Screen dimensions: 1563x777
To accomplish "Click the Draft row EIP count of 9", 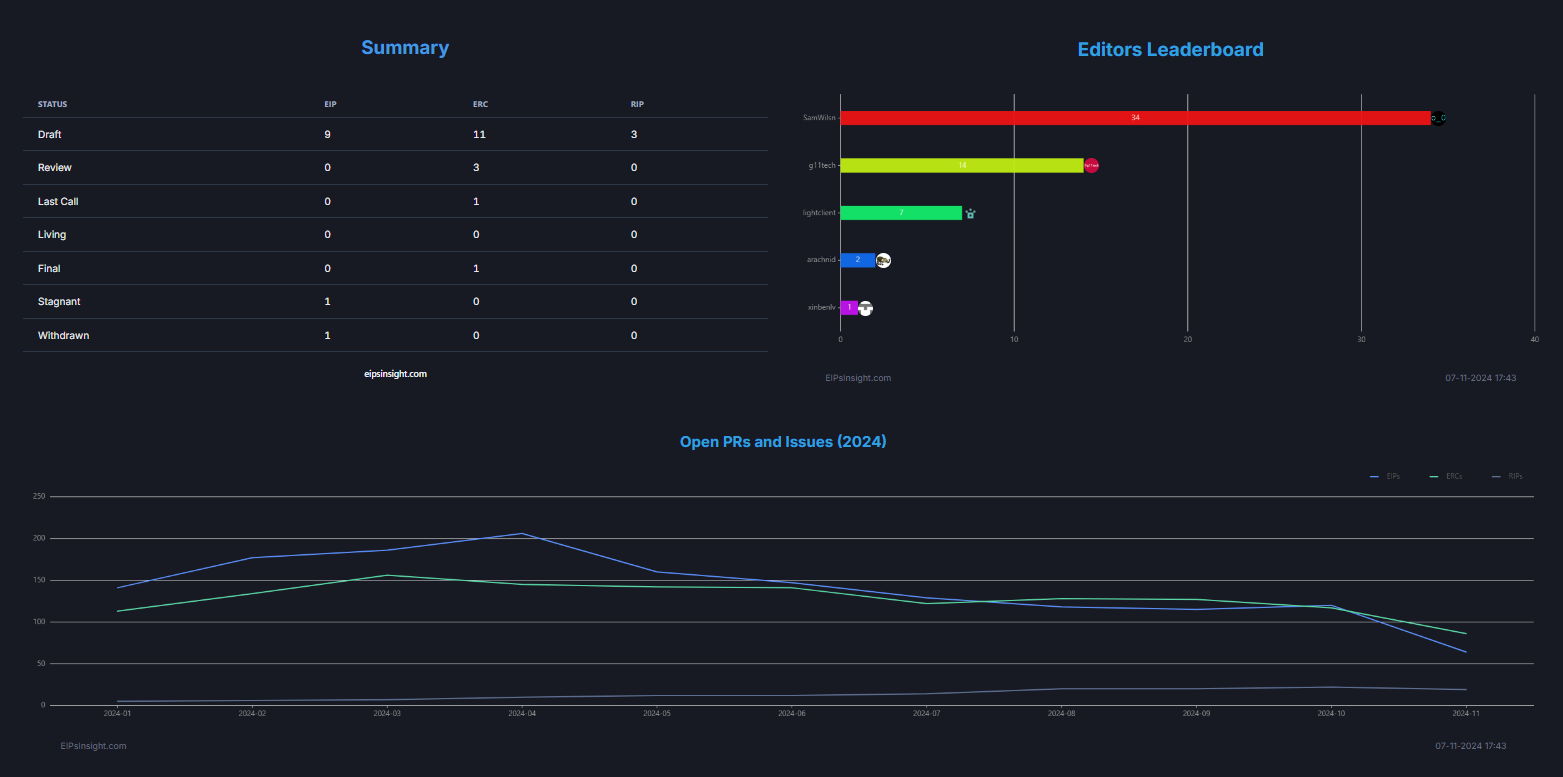I will (x=328, y=134).
